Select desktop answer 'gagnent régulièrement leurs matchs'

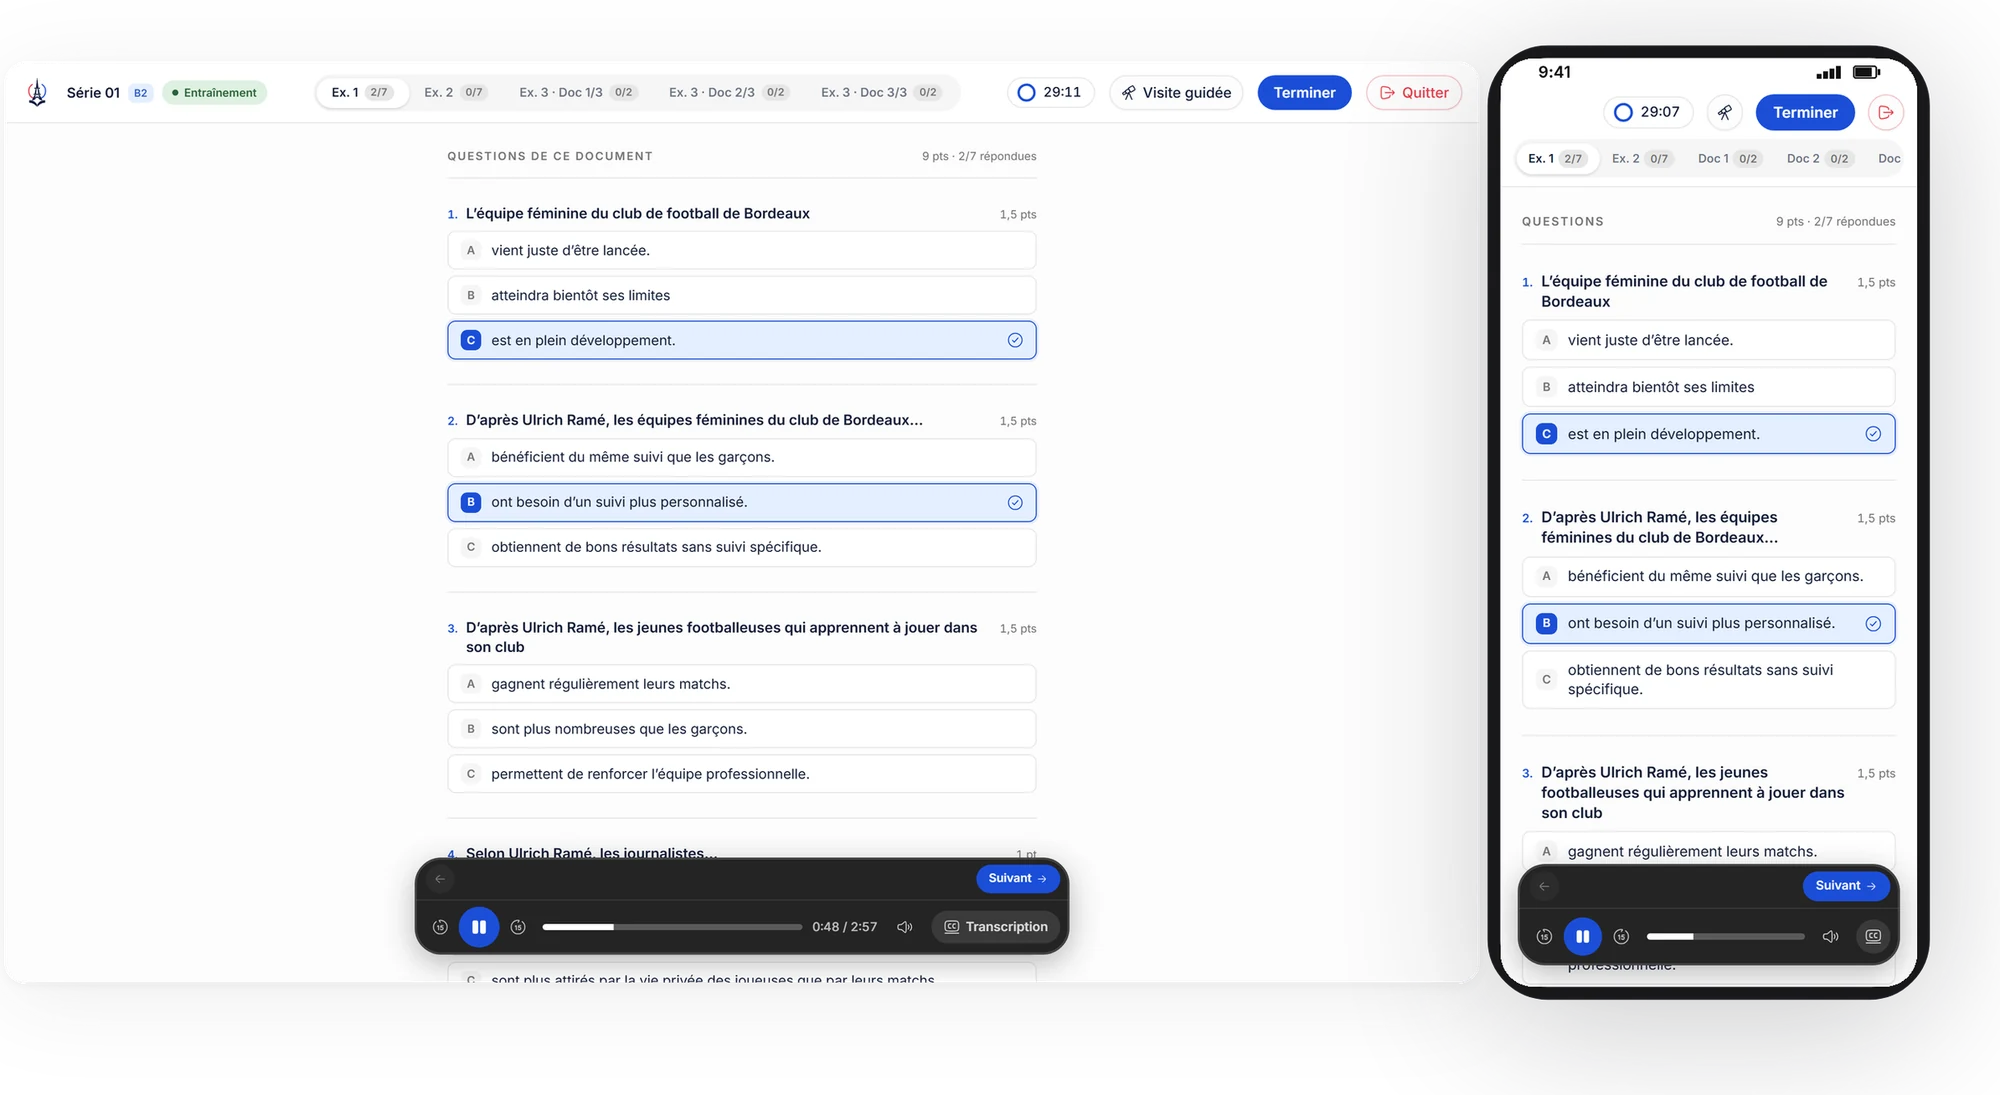(741, 684)
